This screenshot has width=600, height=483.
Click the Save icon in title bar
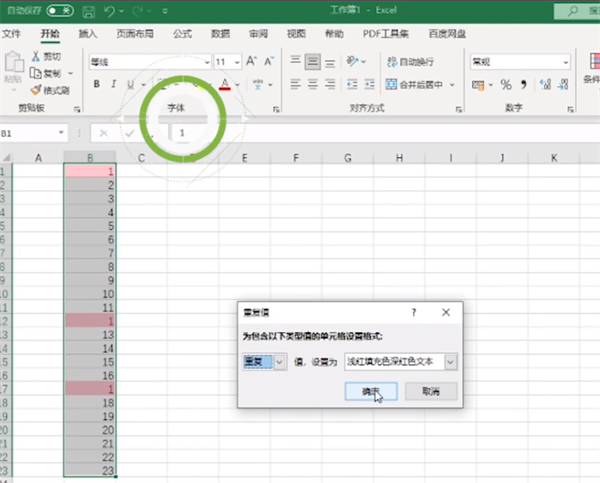[88, 11]
